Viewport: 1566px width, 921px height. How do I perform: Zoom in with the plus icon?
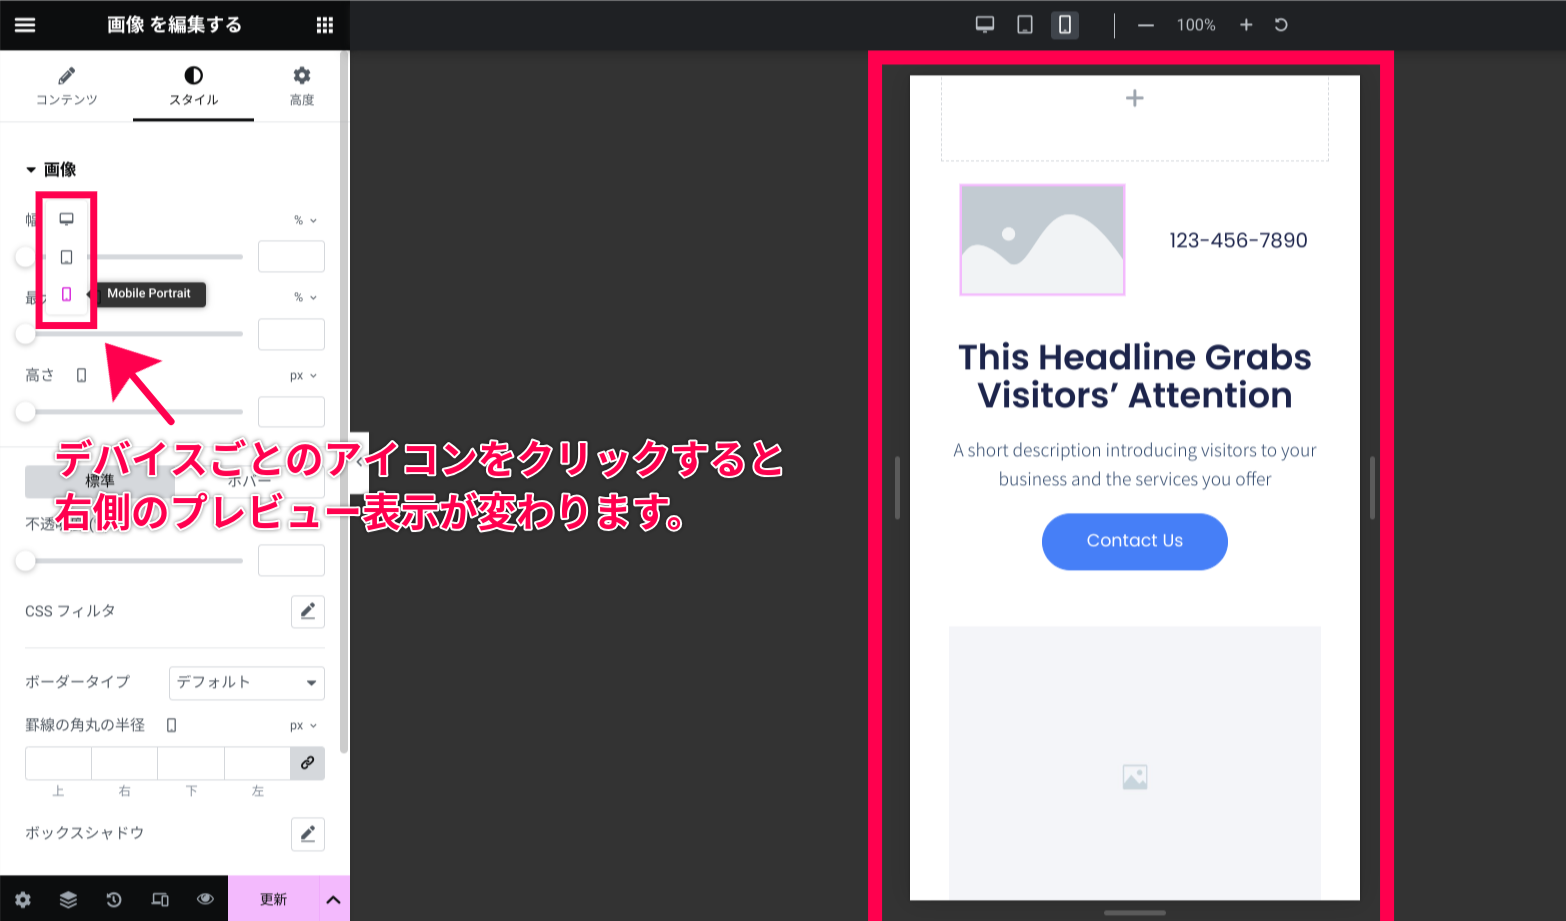[x=1246, y=25]
